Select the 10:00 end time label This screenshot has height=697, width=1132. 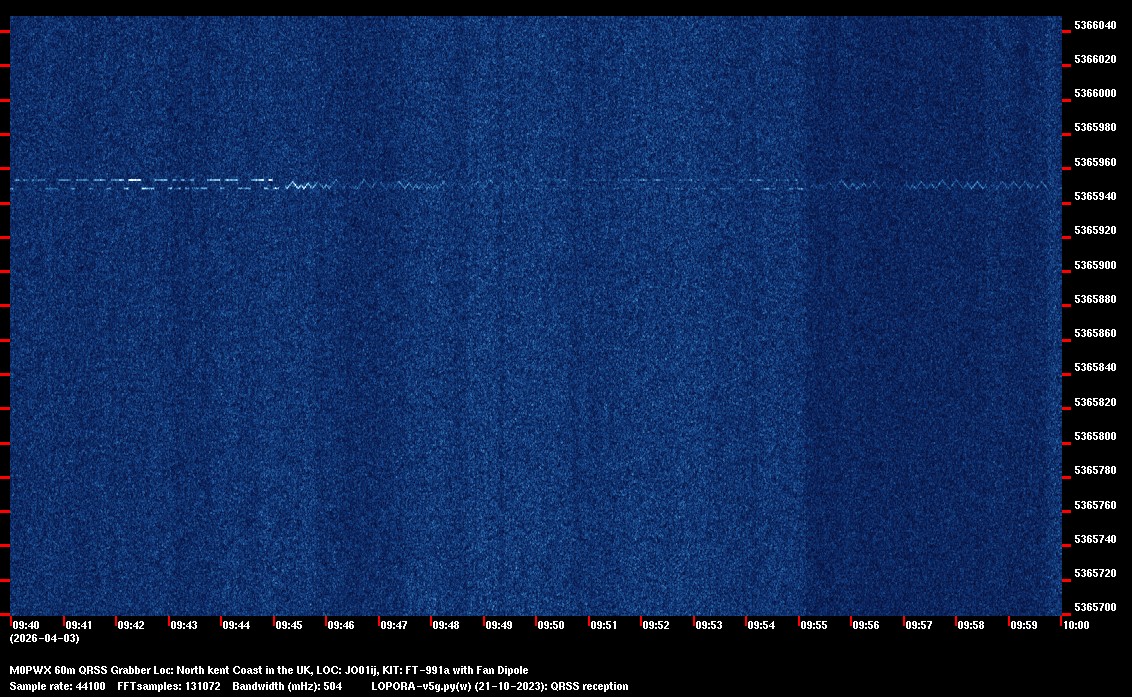[1076, 625]
